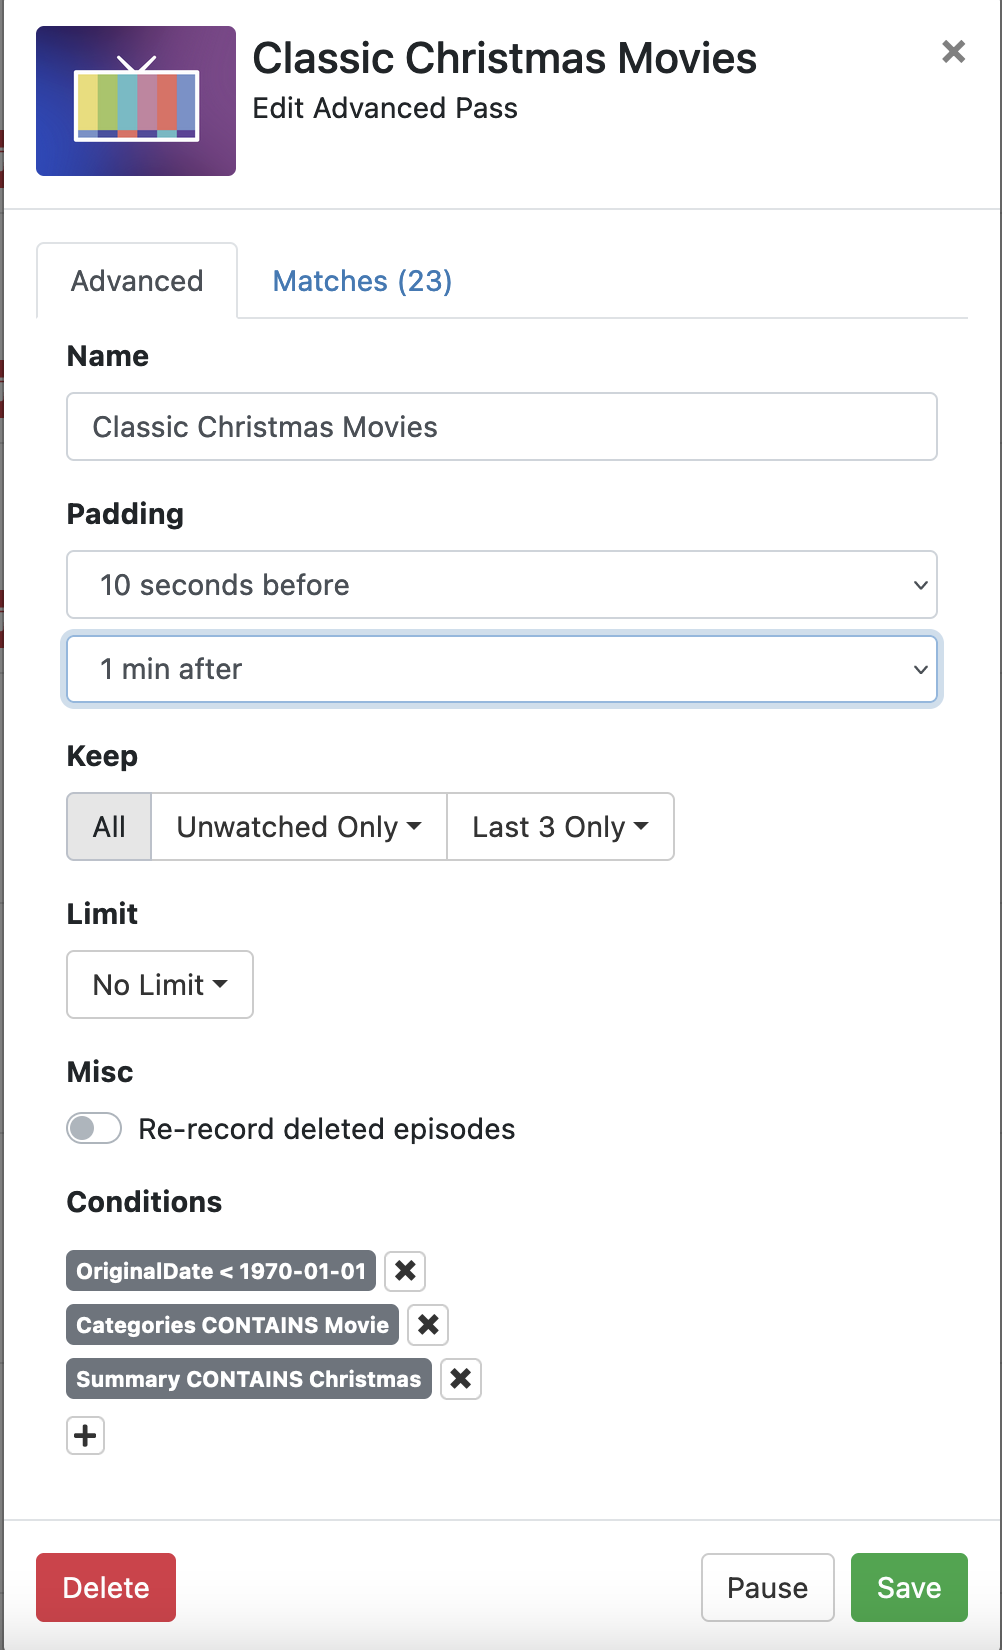Click into the Name text field
The width and height of the screenshot is (1002, 1650).
click(x=502, y=427)
